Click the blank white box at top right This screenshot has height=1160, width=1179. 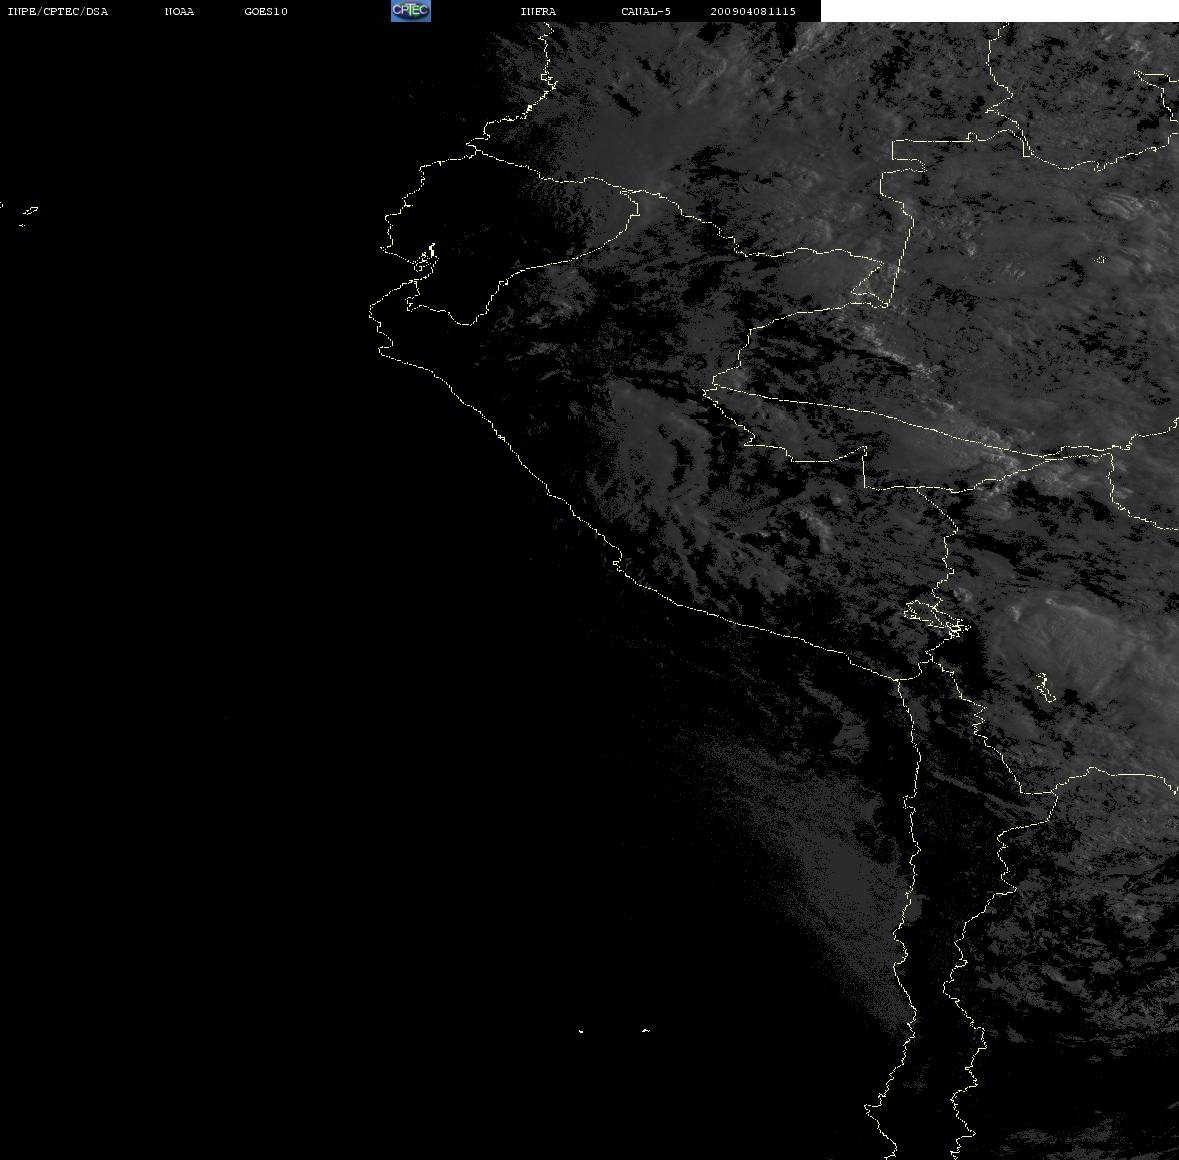coord(999,11)
